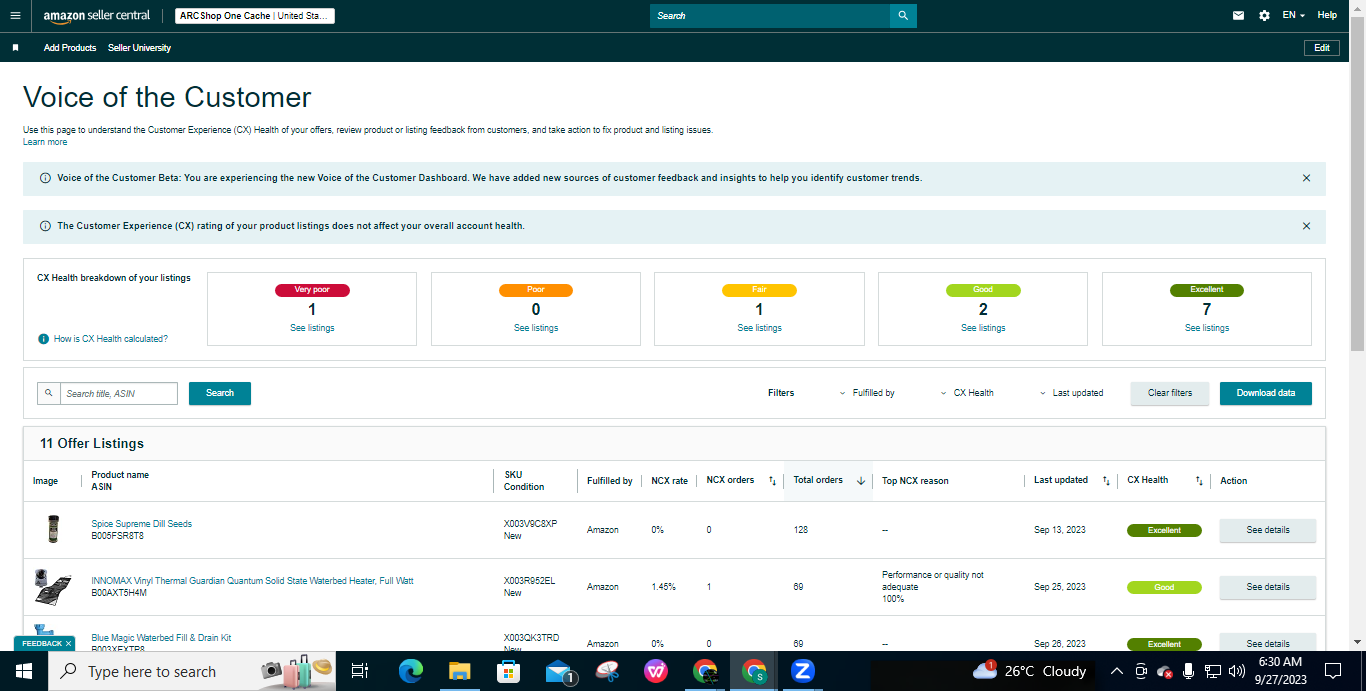
Task: Sort by Total orders arrow
Action: pos(861,481)
